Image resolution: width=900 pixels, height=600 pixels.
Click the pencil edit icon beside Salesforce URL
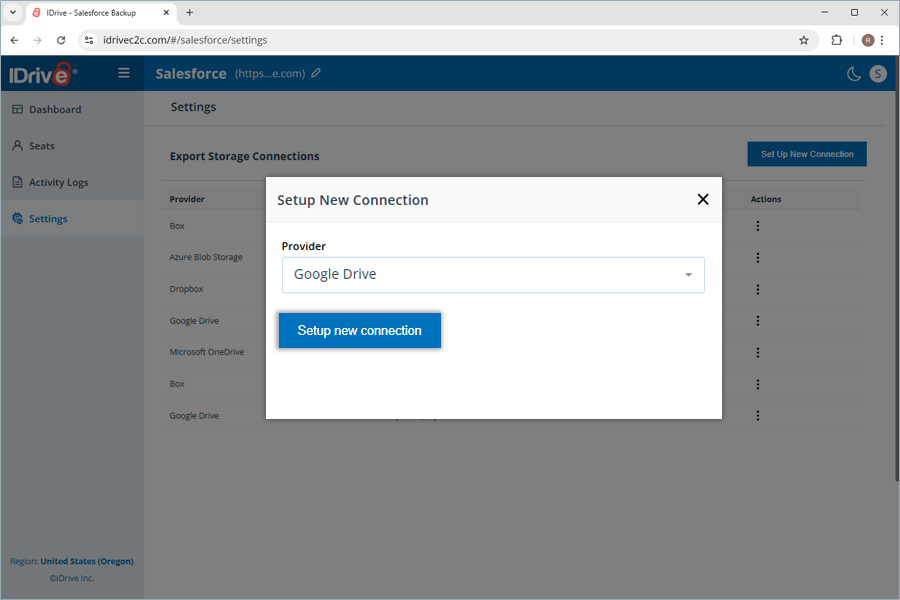click(x=316, y=73)
